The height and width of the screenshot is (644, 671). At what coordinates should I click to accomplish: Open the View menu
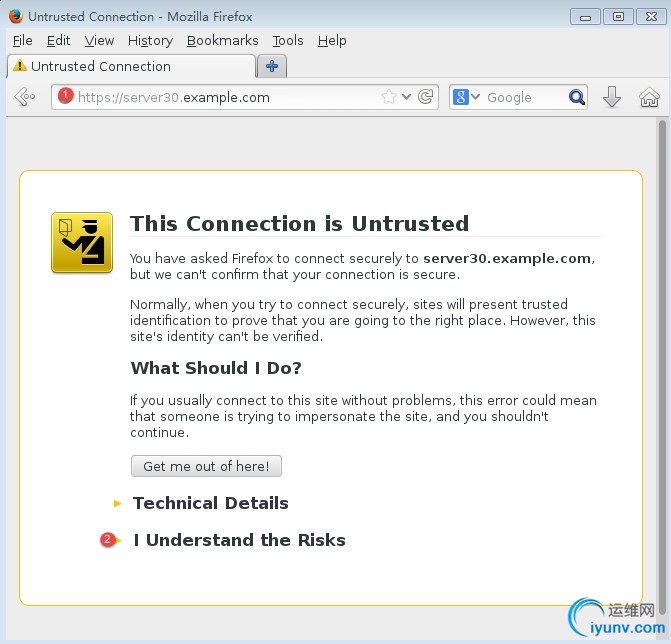[x=99, y=41]
